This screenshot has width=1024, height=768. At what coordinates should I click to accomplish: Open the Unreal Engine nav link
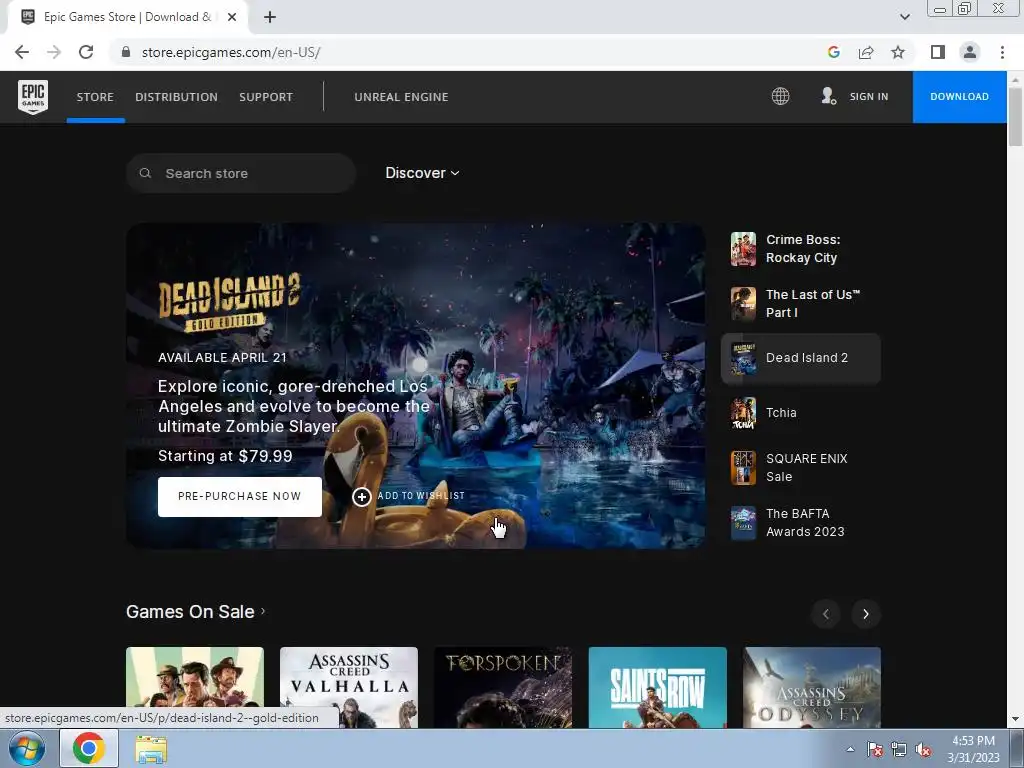pyautogui.click(x=401, y=97)
